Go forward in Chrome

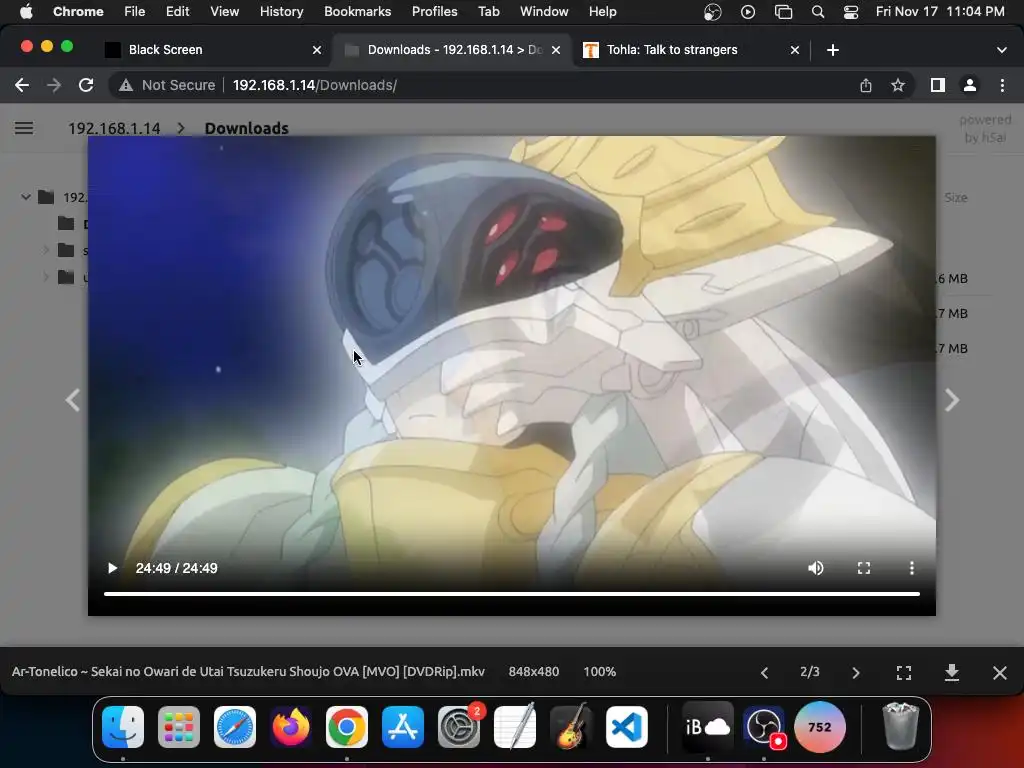pyautogui.click(x=54, y=85)
